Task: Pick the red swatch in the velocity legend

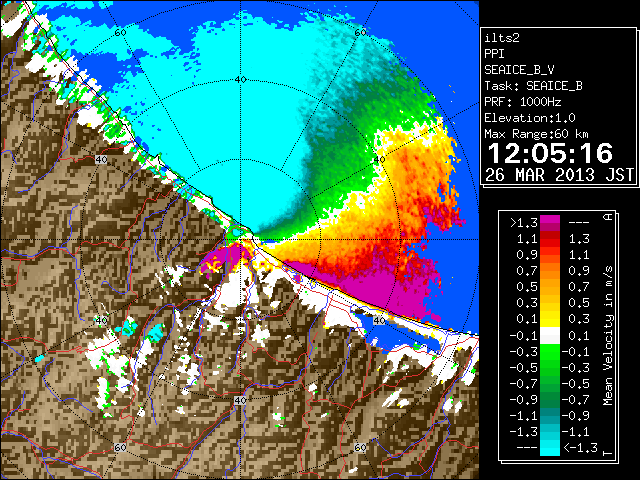Action: [550, 241]
